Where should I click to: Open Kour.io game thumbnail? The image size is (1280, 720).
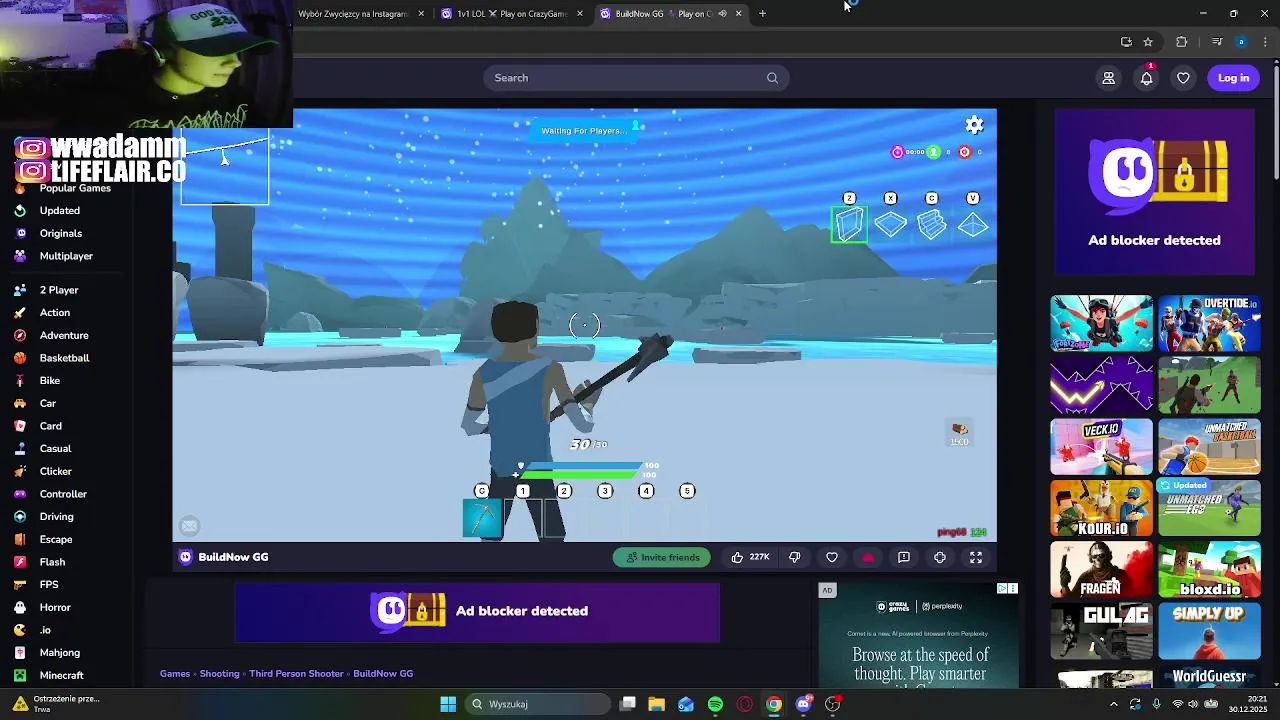click(x=1101, y=509)
